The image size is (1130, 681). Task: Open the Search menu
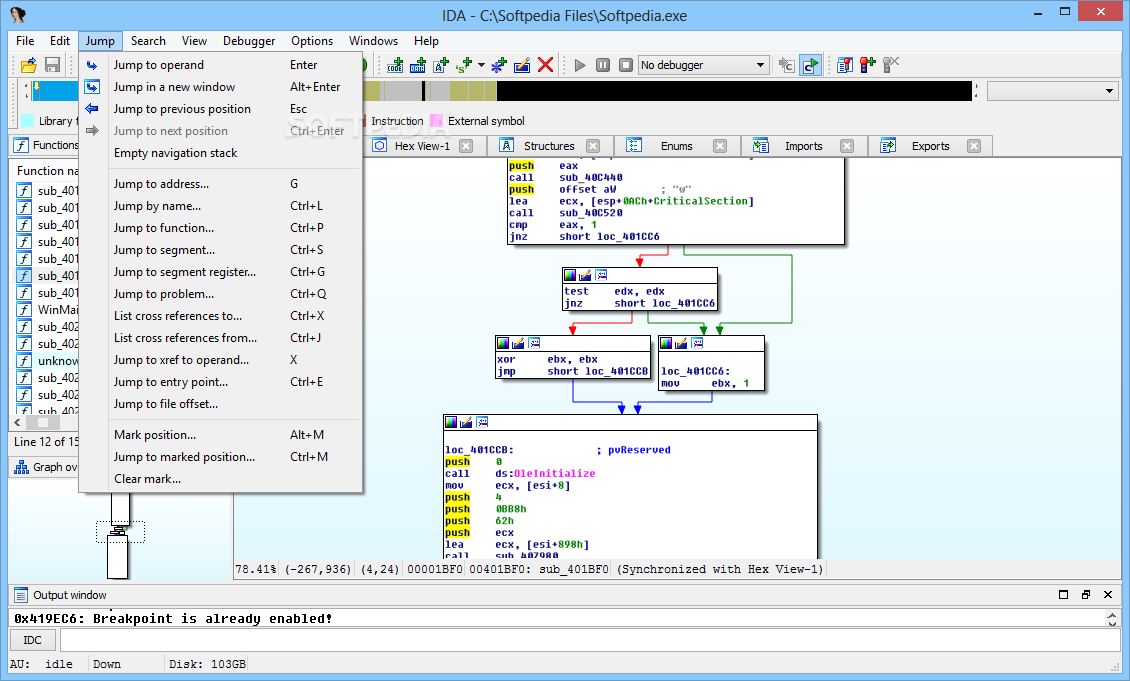coord(148,41)
